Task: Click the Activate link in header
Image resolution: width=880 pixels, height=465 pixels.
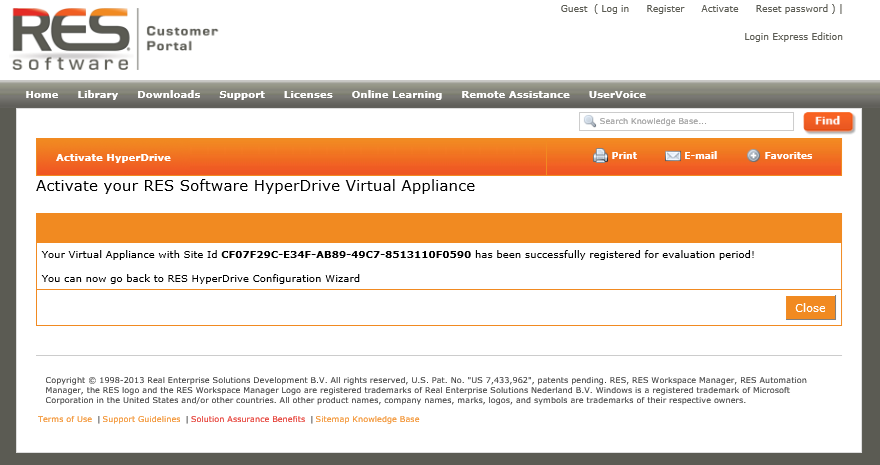Action: tap(719, 9)
